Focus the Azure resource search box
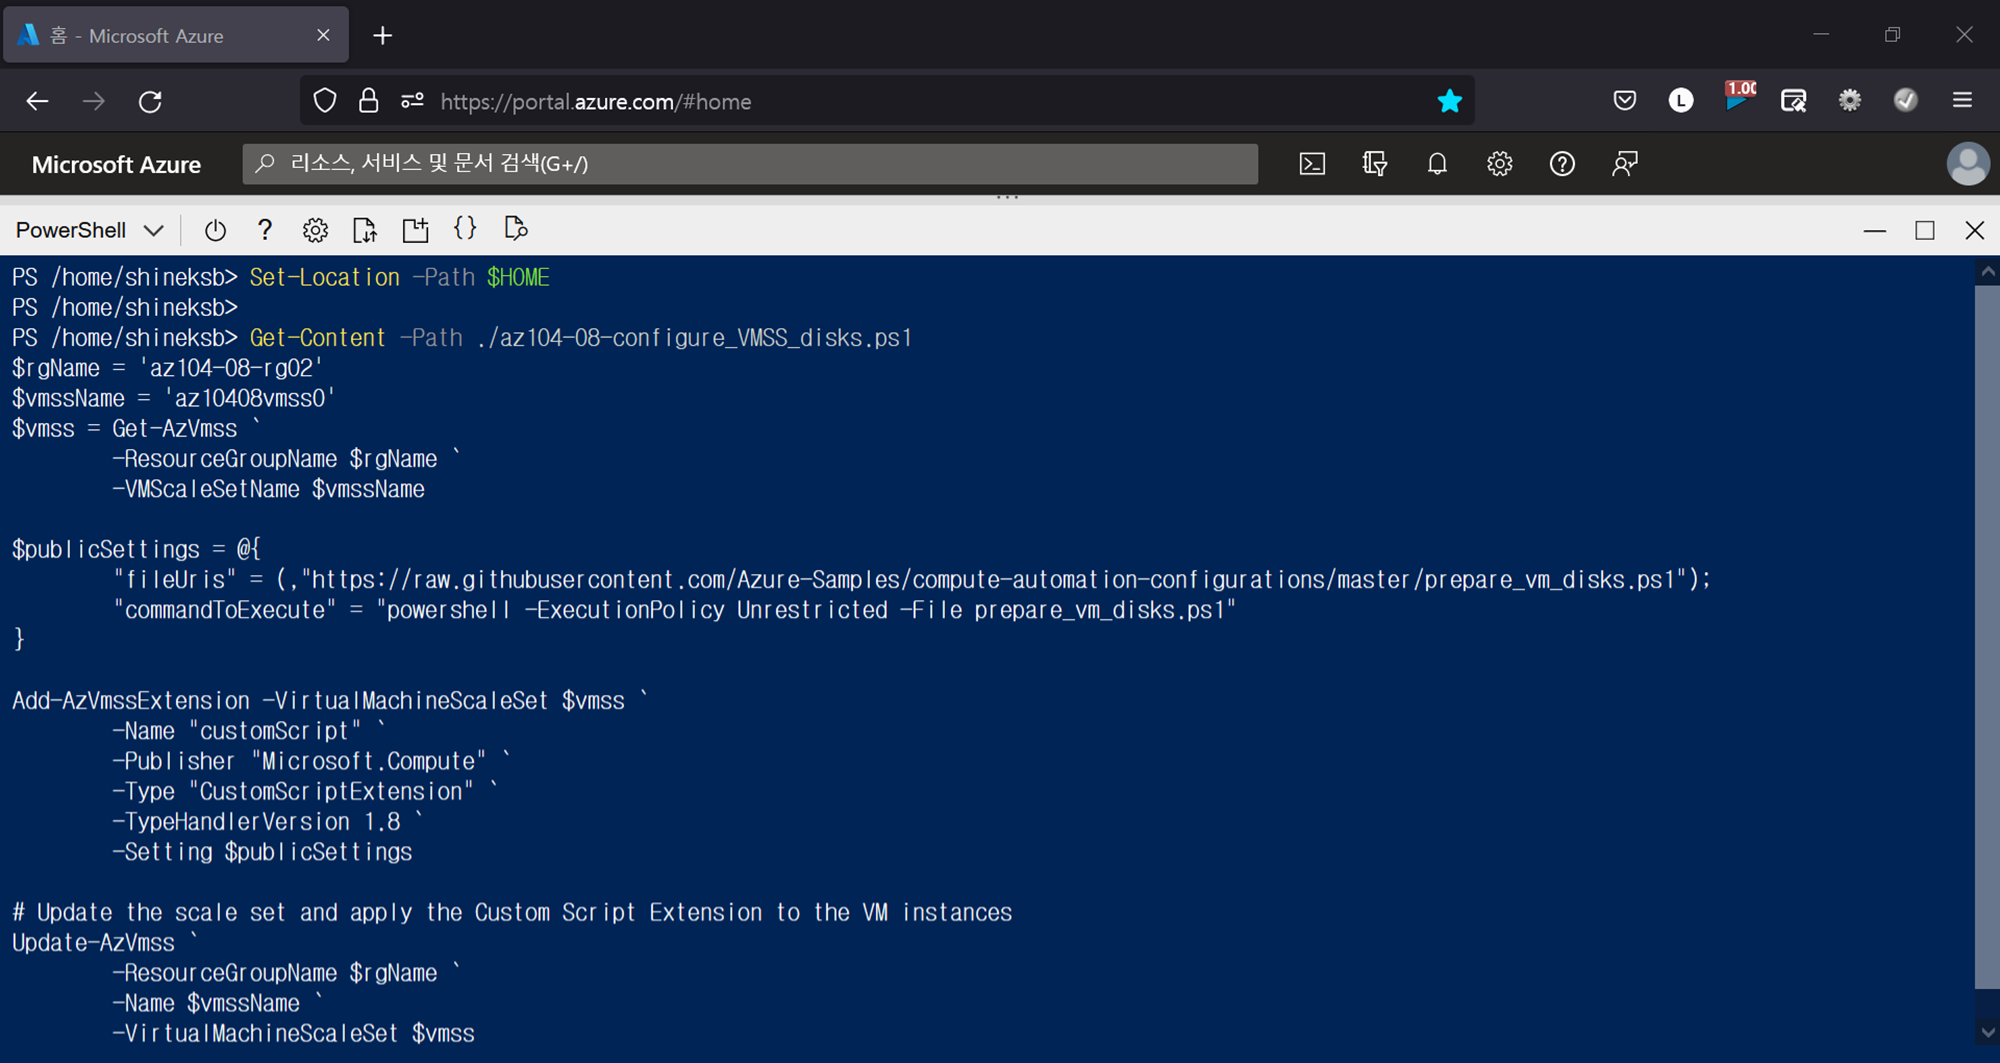This screenshot has width=2000, height=1063. click(x=750, y=164)
